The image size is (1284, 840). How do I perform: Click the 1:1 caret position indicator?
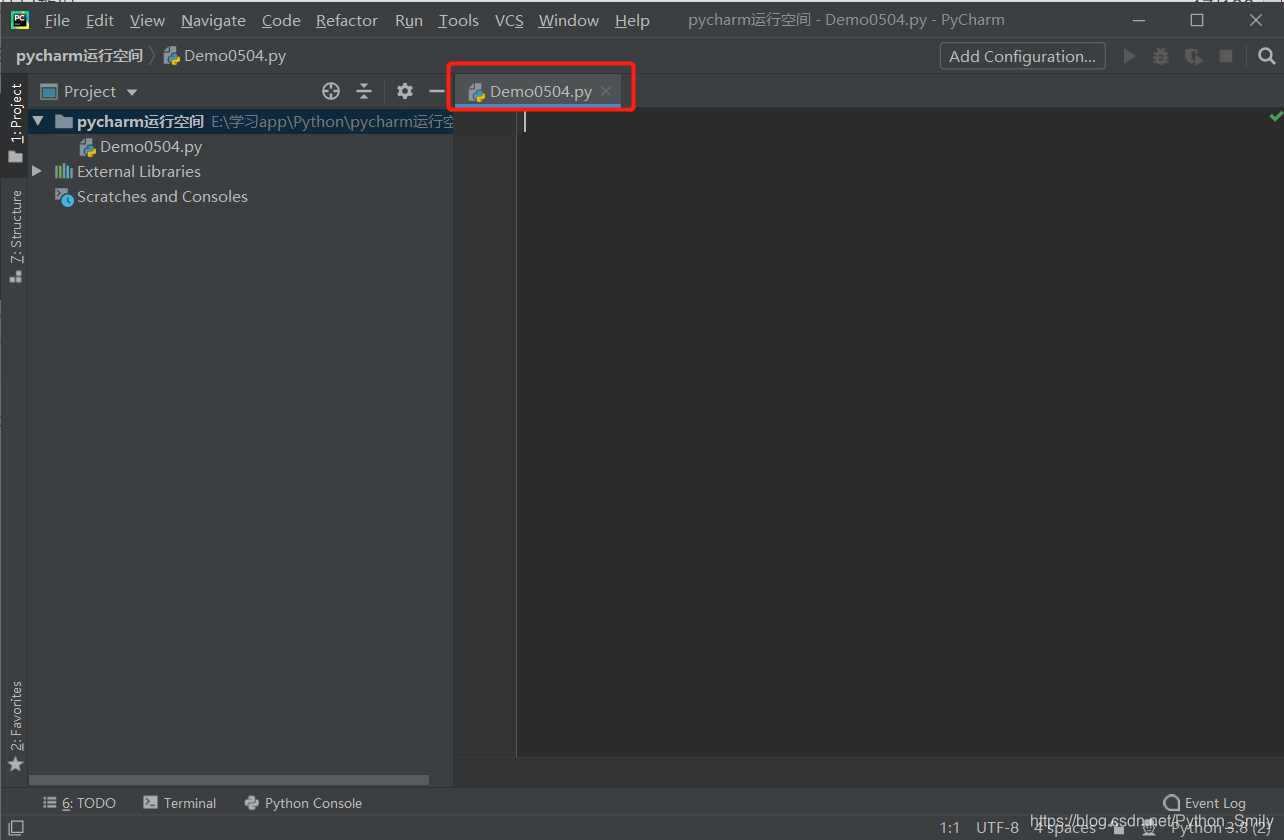point(950,828)
